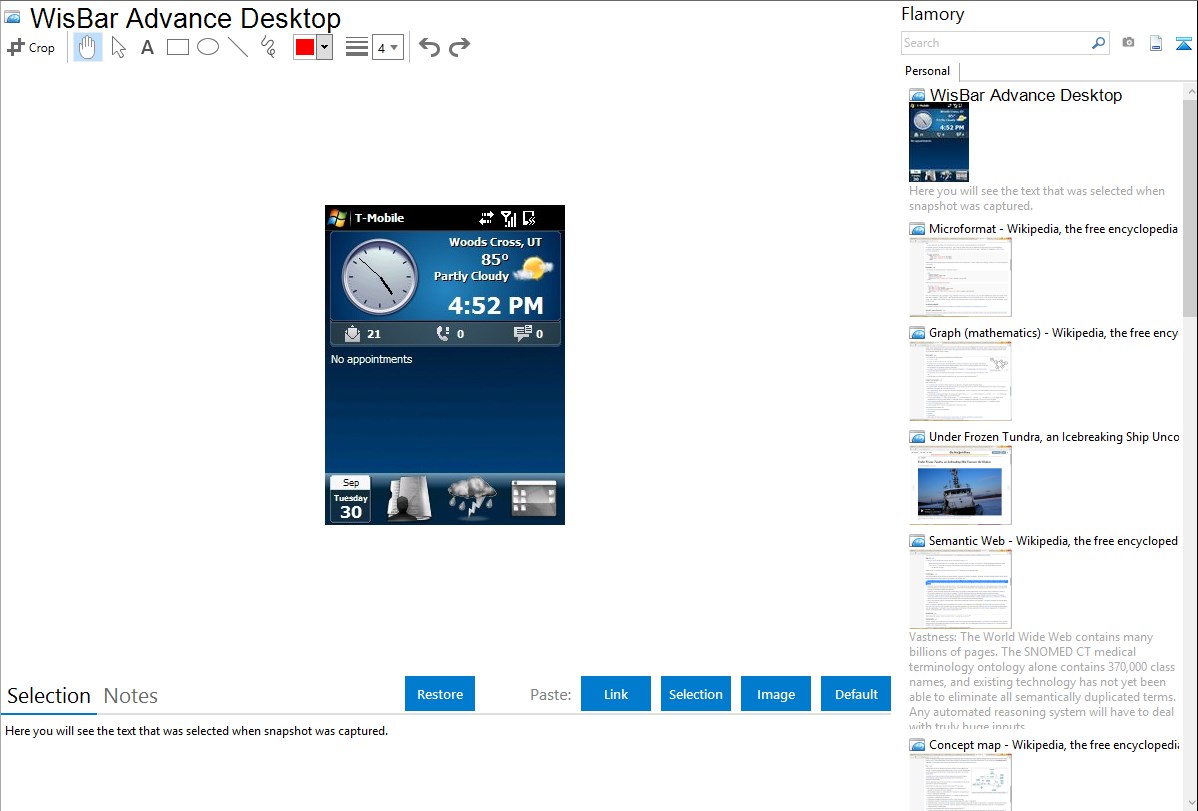Open WisBar Advance Desktop snapshot thumbnail
The image size is (1198, 811).
coord(939,142)
